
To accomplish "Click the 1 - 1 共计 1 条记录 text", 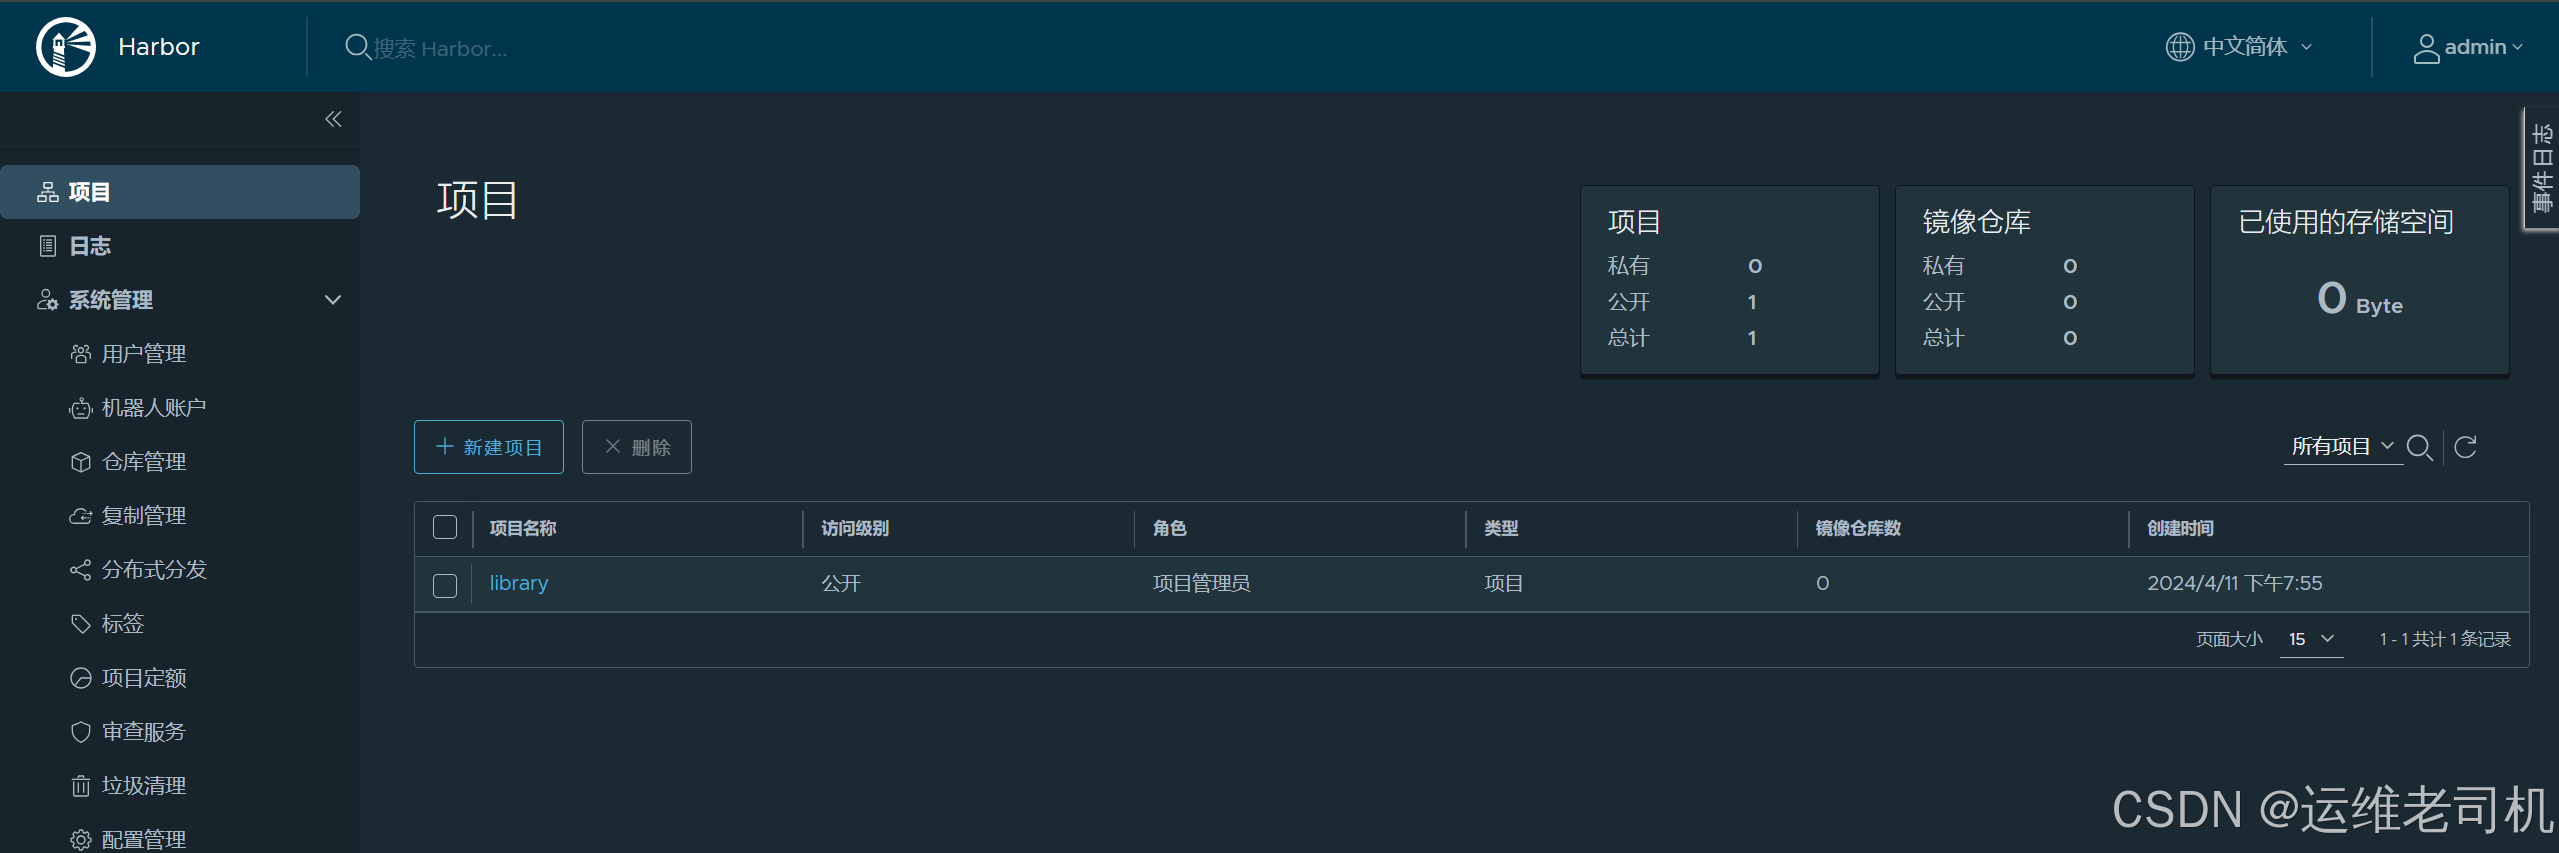I will 2445,639.
